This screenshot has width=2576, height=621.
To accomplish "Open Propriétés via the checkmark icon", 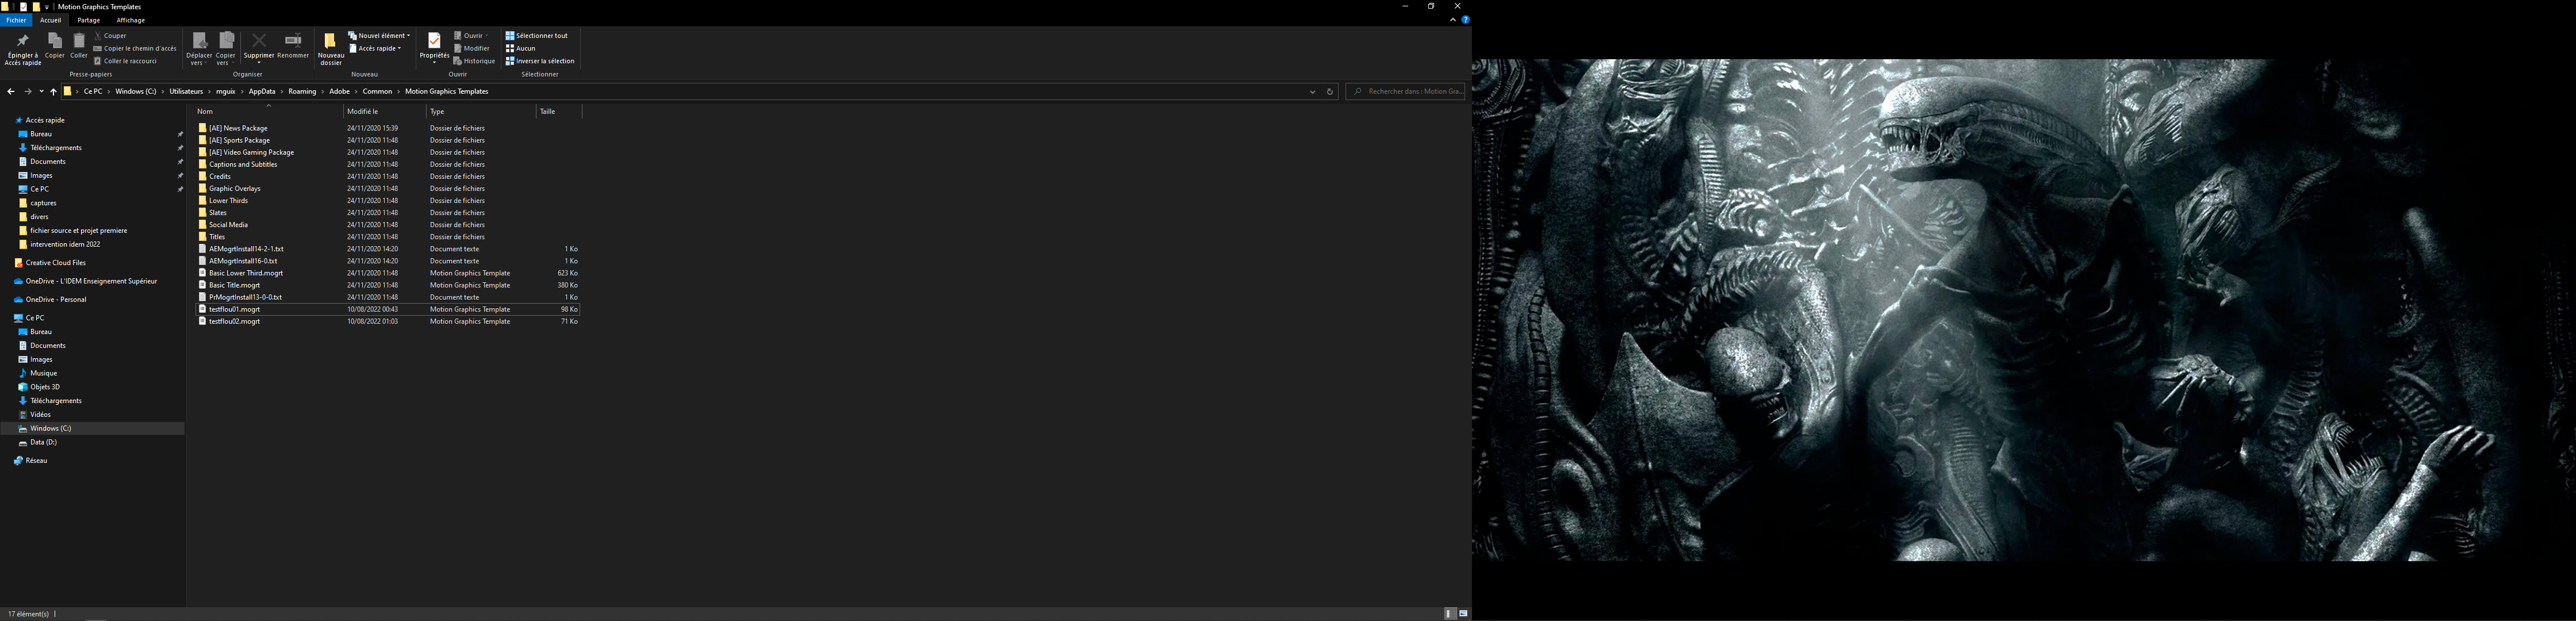I will 434,41.
